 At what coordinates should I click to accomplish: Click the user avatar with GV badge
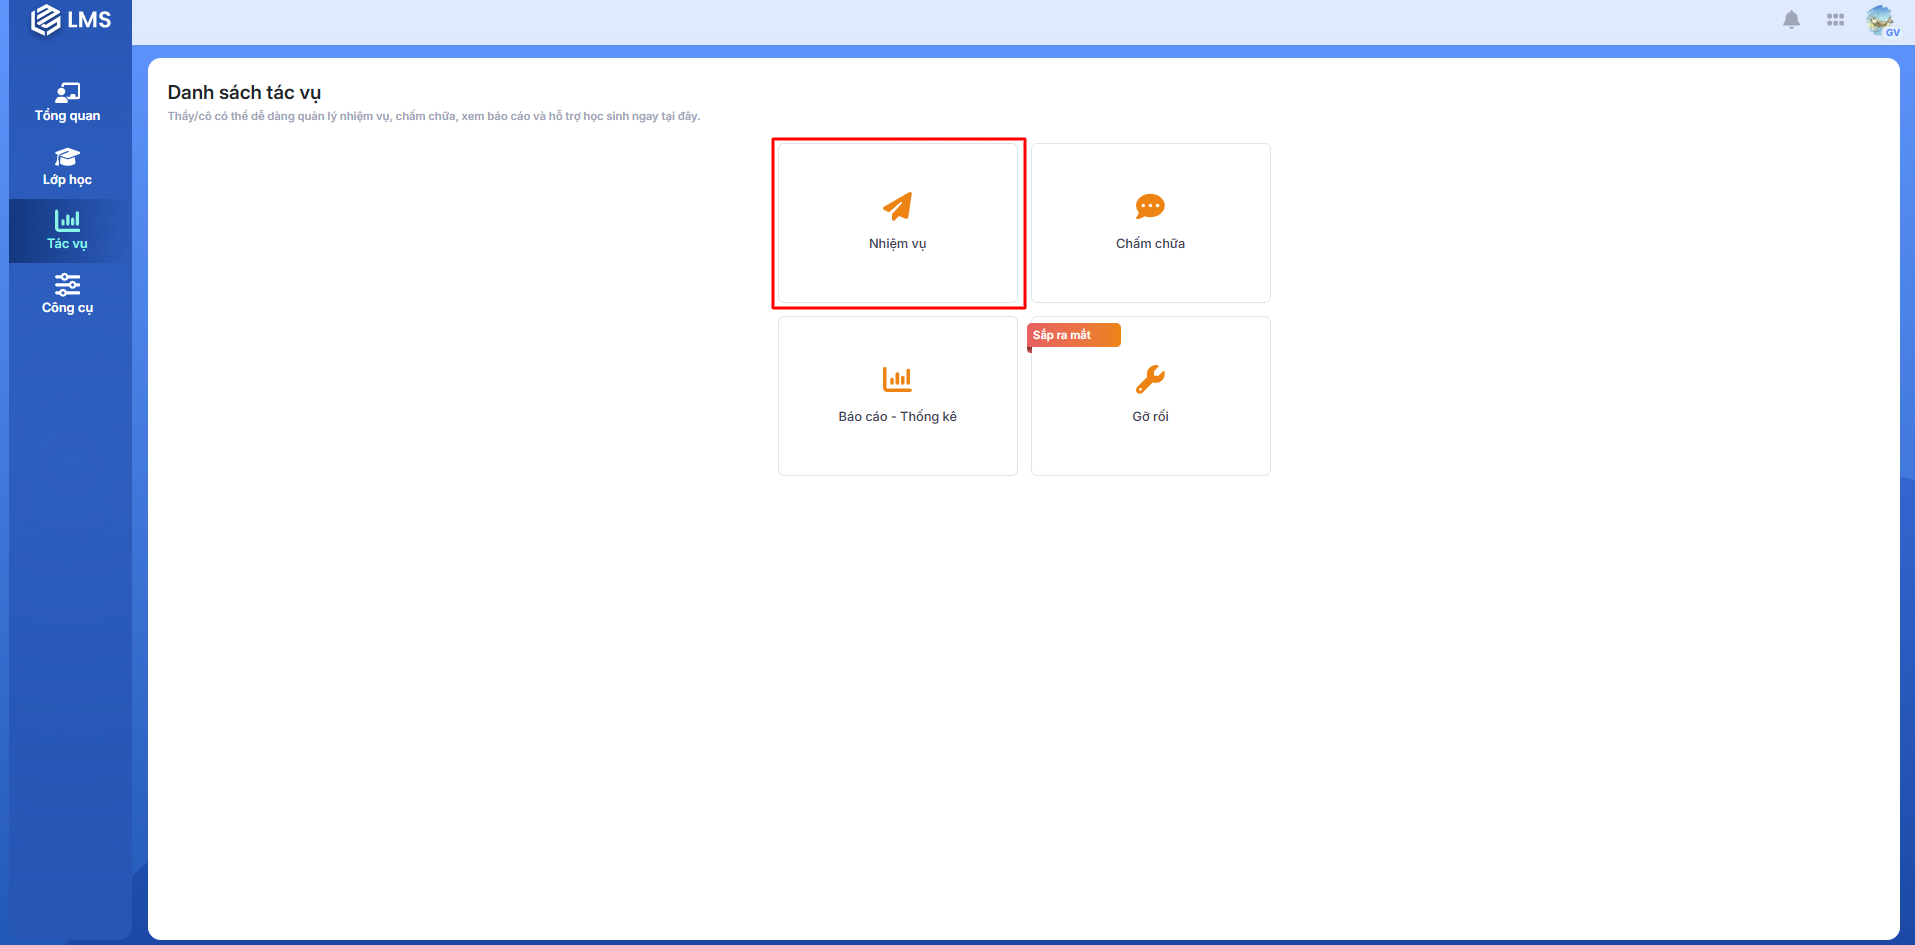[x=1880, y=20]
